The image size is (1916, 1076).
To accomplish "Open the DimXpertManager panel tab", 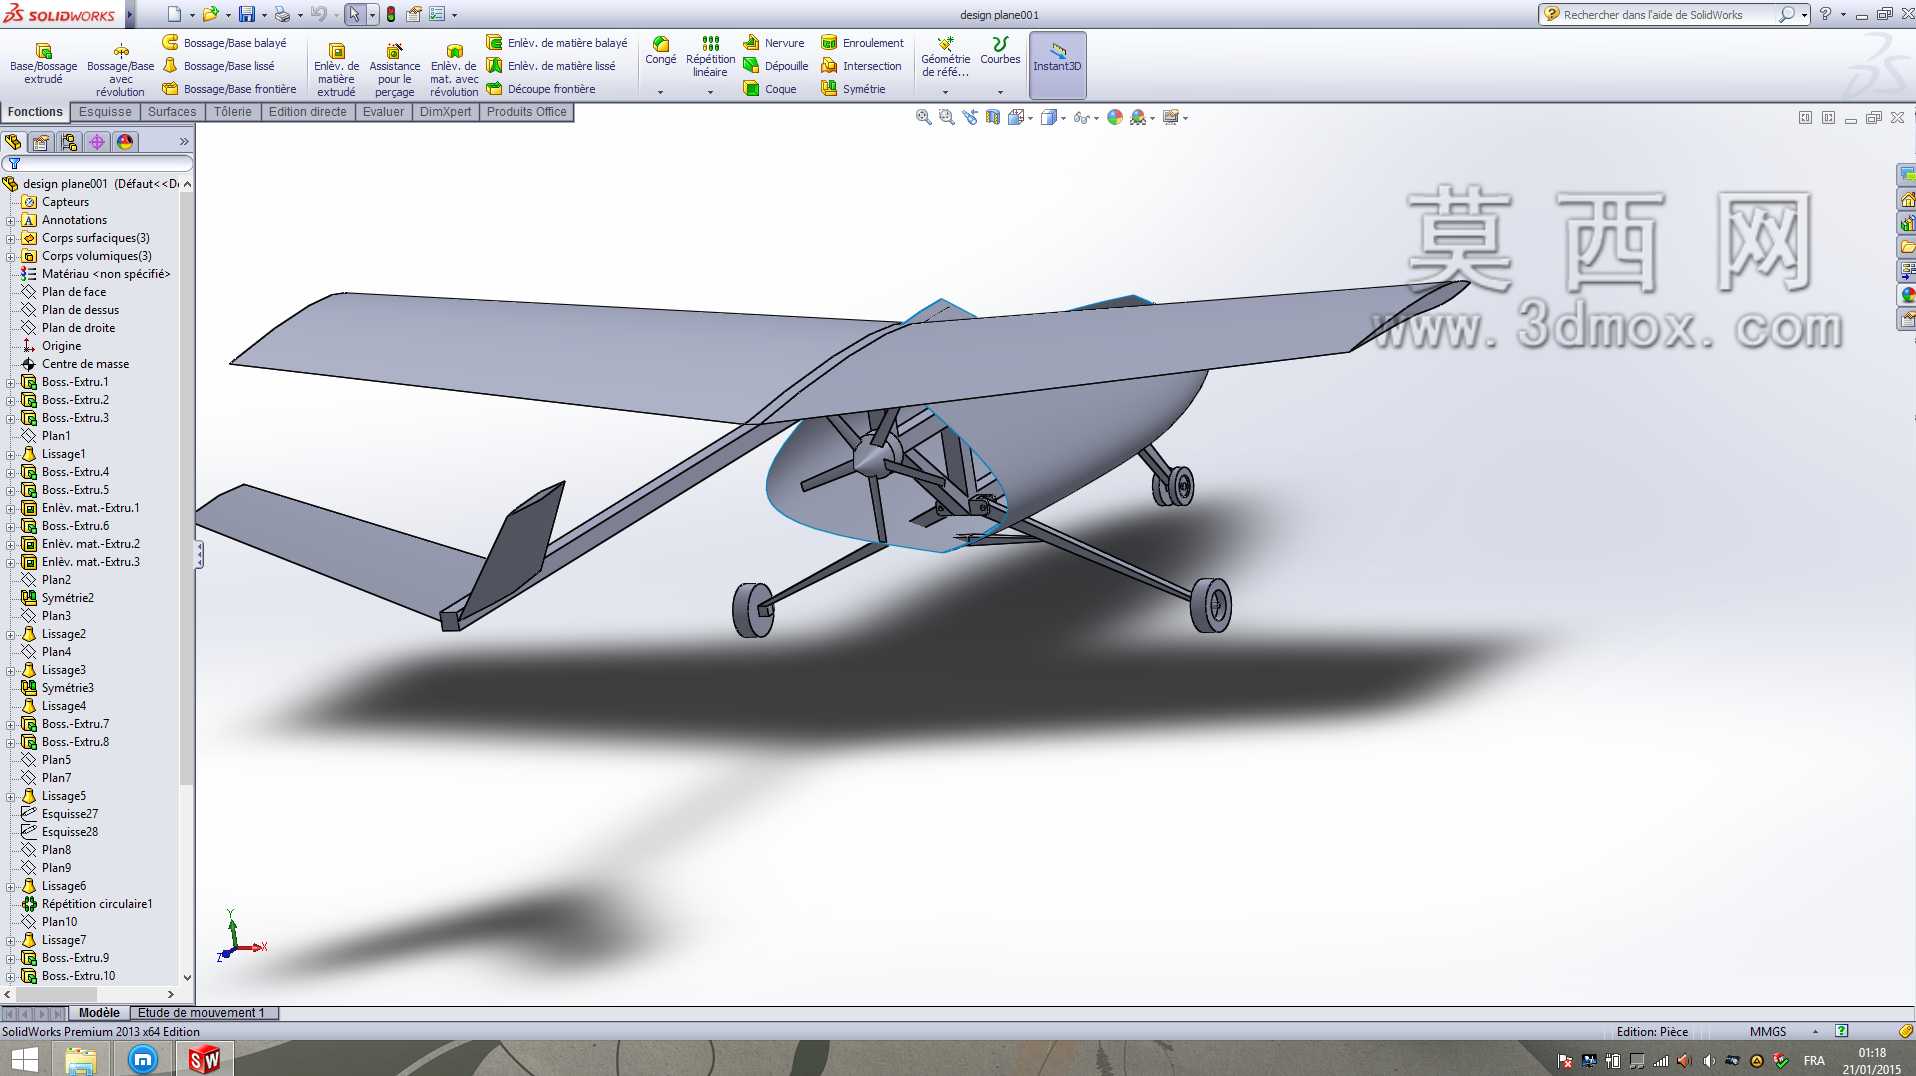I will point(97,142).
